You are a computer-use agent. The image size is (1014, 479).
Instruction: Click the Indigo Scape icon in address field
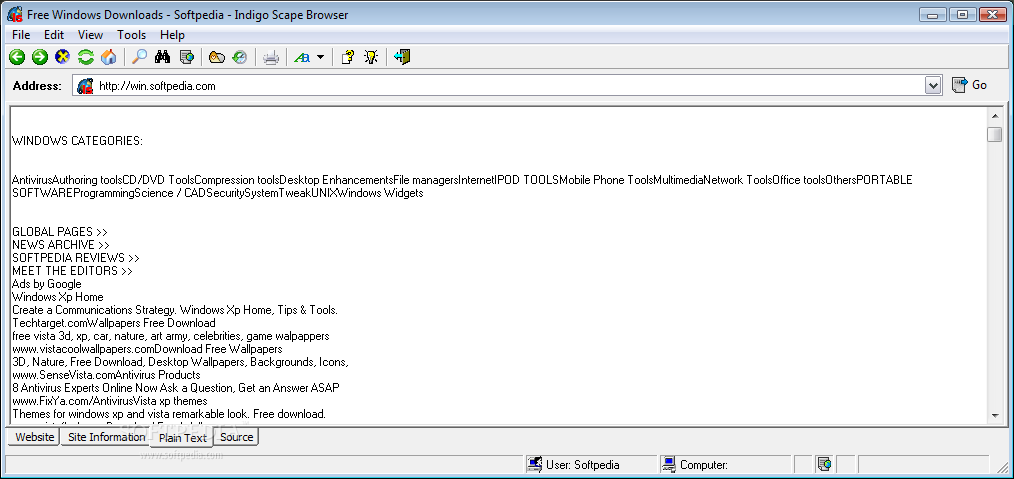[x=85, y=85]
